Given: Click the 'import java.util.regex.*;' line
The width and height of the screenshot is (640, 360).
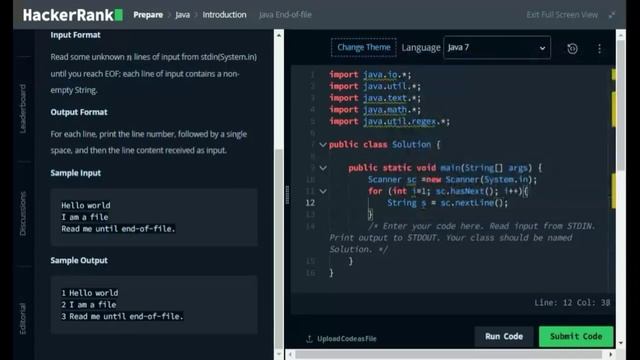Looking at the screenshot, I should point(389,122).
